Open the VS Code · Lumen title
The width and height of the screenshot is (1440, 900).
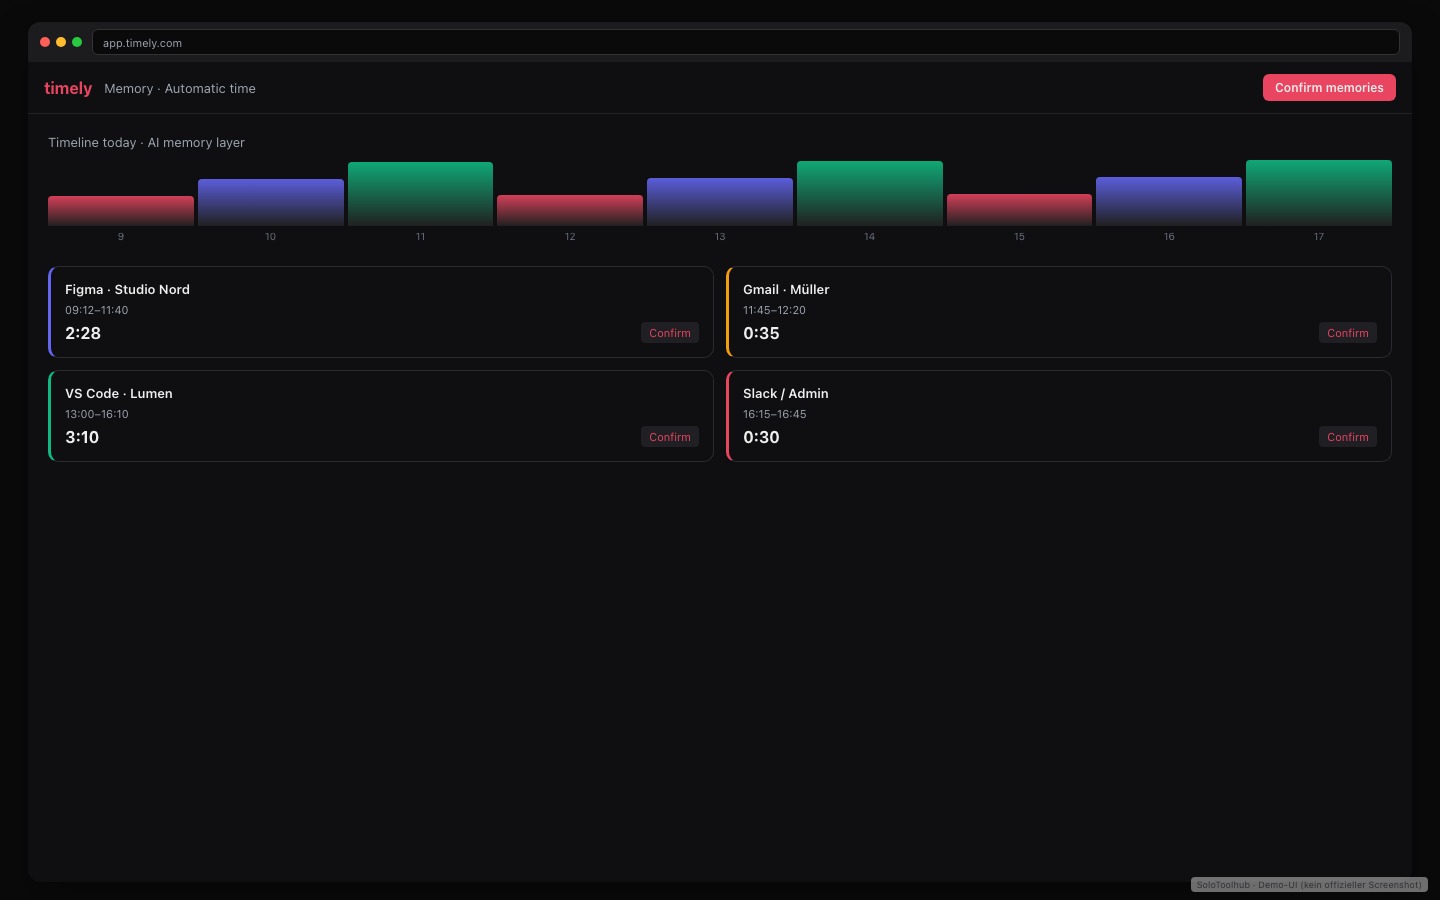119,393
